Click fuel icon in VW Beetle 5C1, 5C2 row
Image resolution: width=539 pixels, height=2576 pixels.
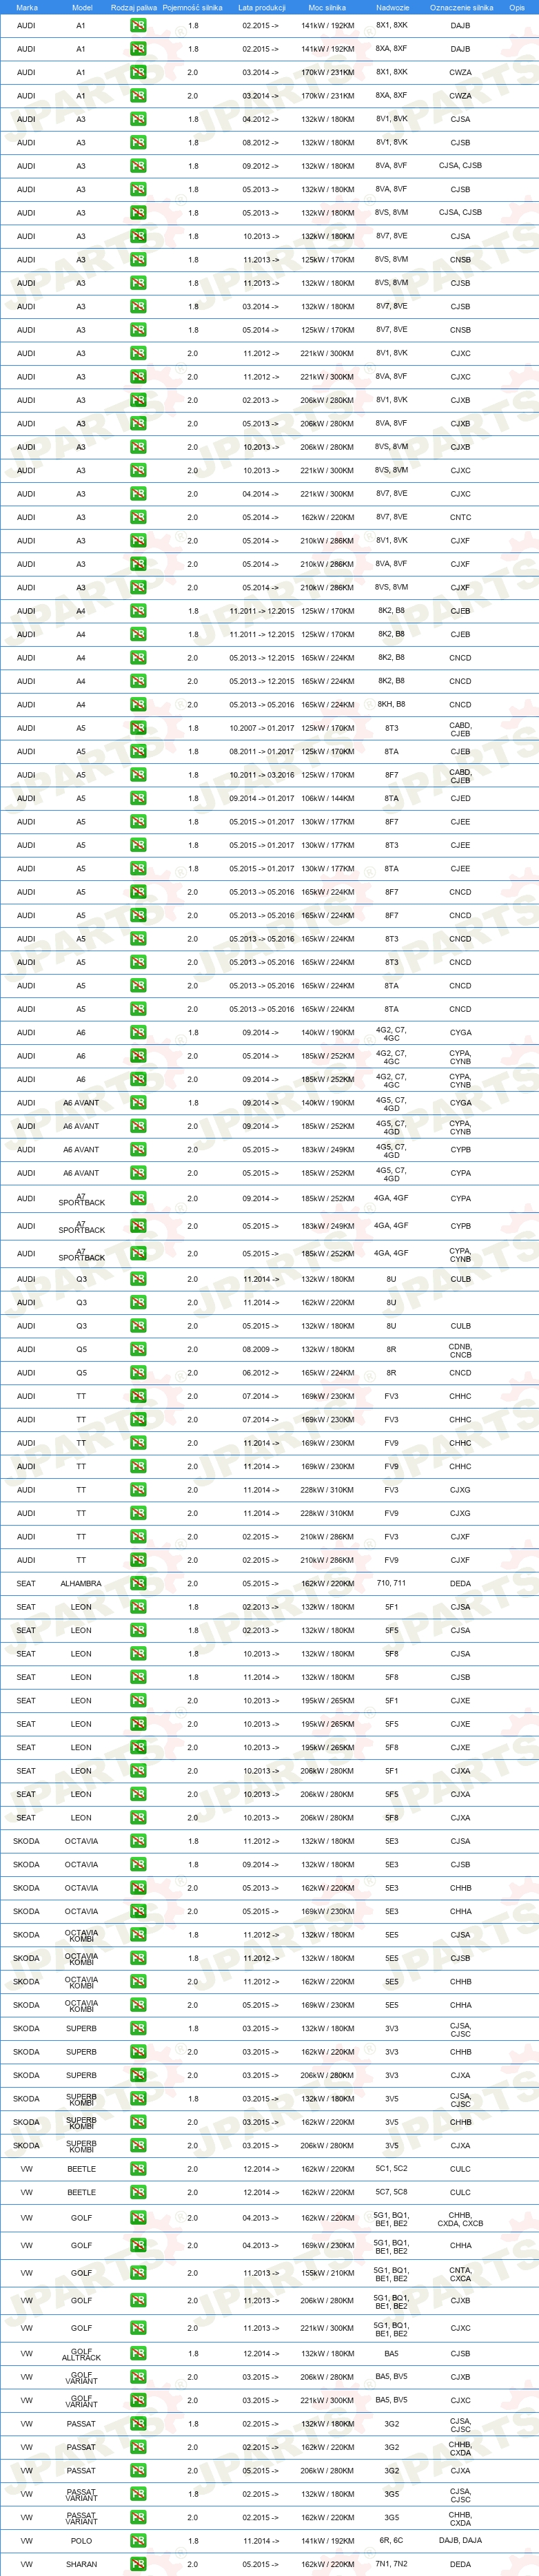(138, 2169)
